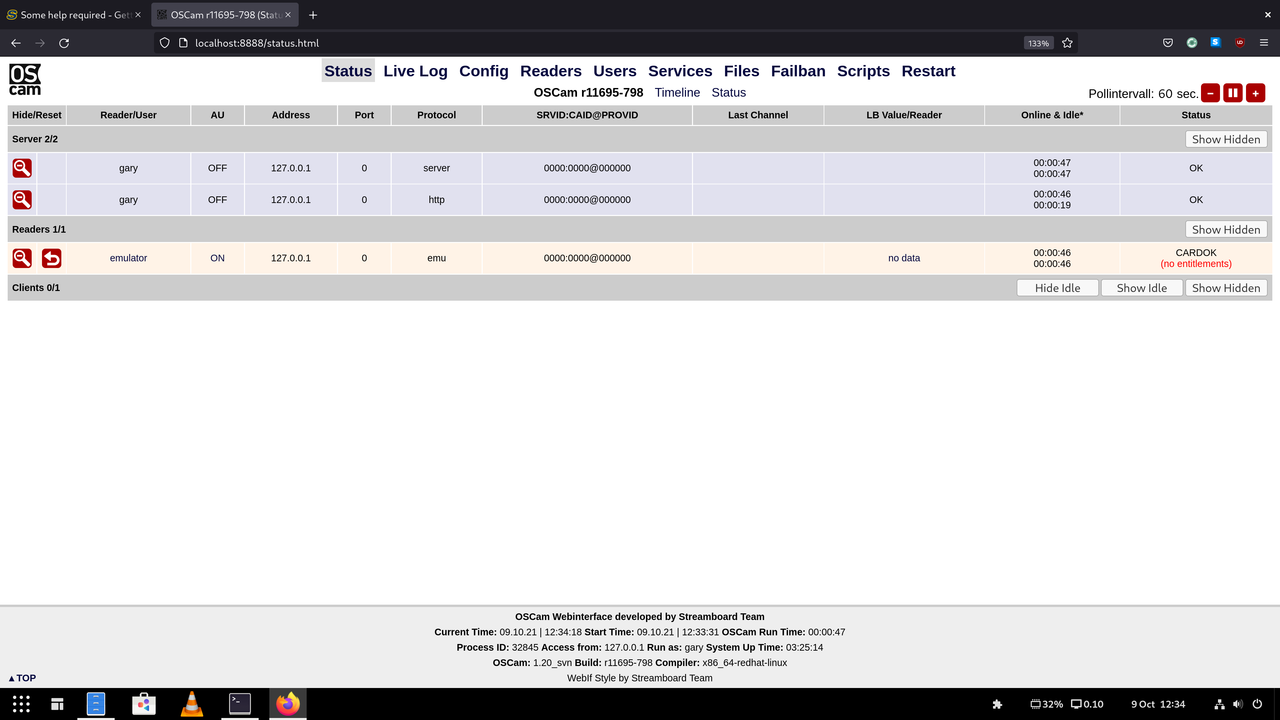Open details for the gary server row
Viewport: 1280px width, 720px height.
pyautogui.click(x=22, y=168)
